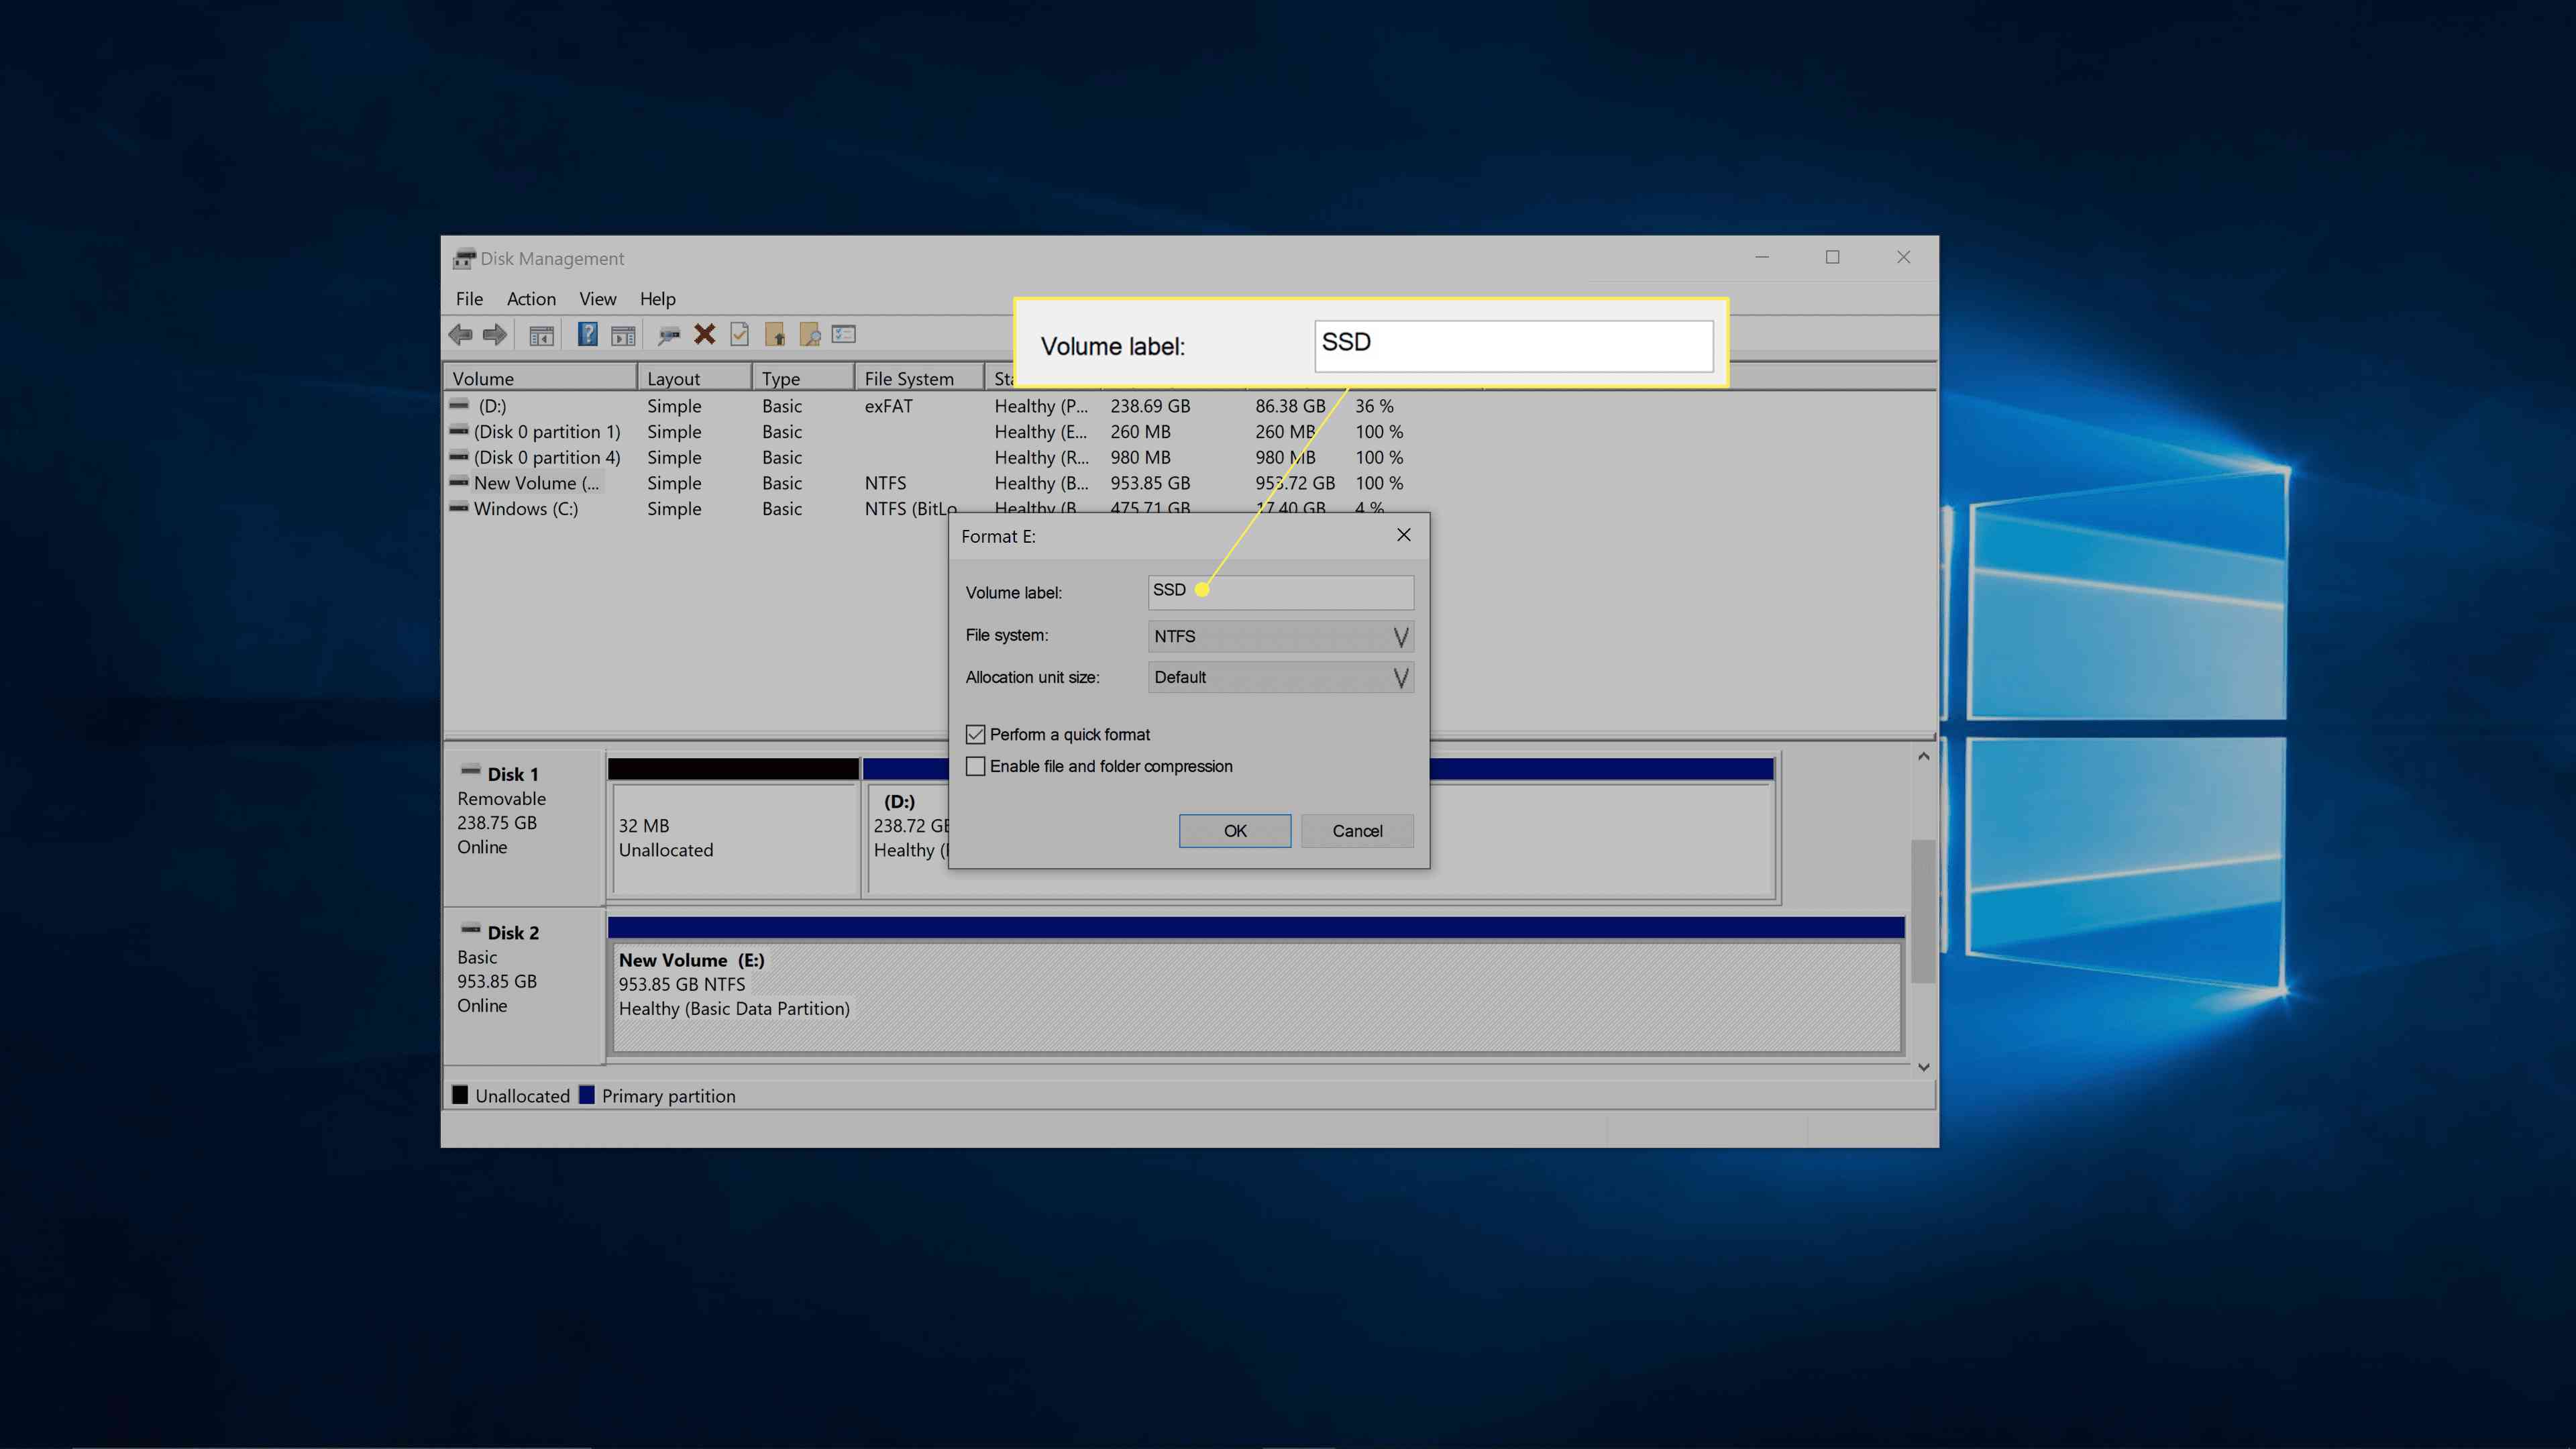
Task: Open the Action menu in Disk Management
Action: 531,297
